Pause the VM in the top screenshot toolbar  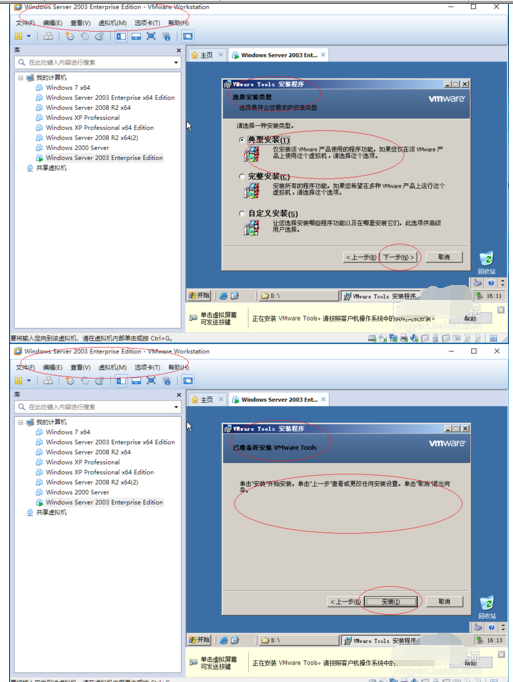point(19,37)
